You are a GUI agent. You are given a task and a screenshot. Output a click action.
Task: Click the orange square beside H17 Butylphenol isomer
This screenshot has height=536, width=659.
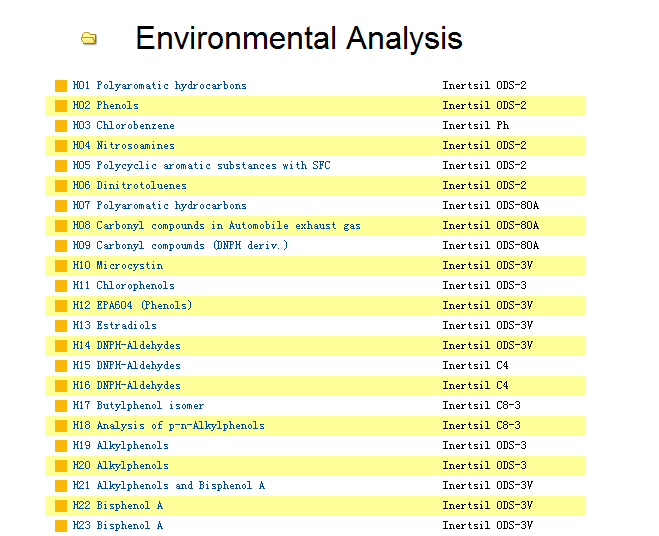61,406
